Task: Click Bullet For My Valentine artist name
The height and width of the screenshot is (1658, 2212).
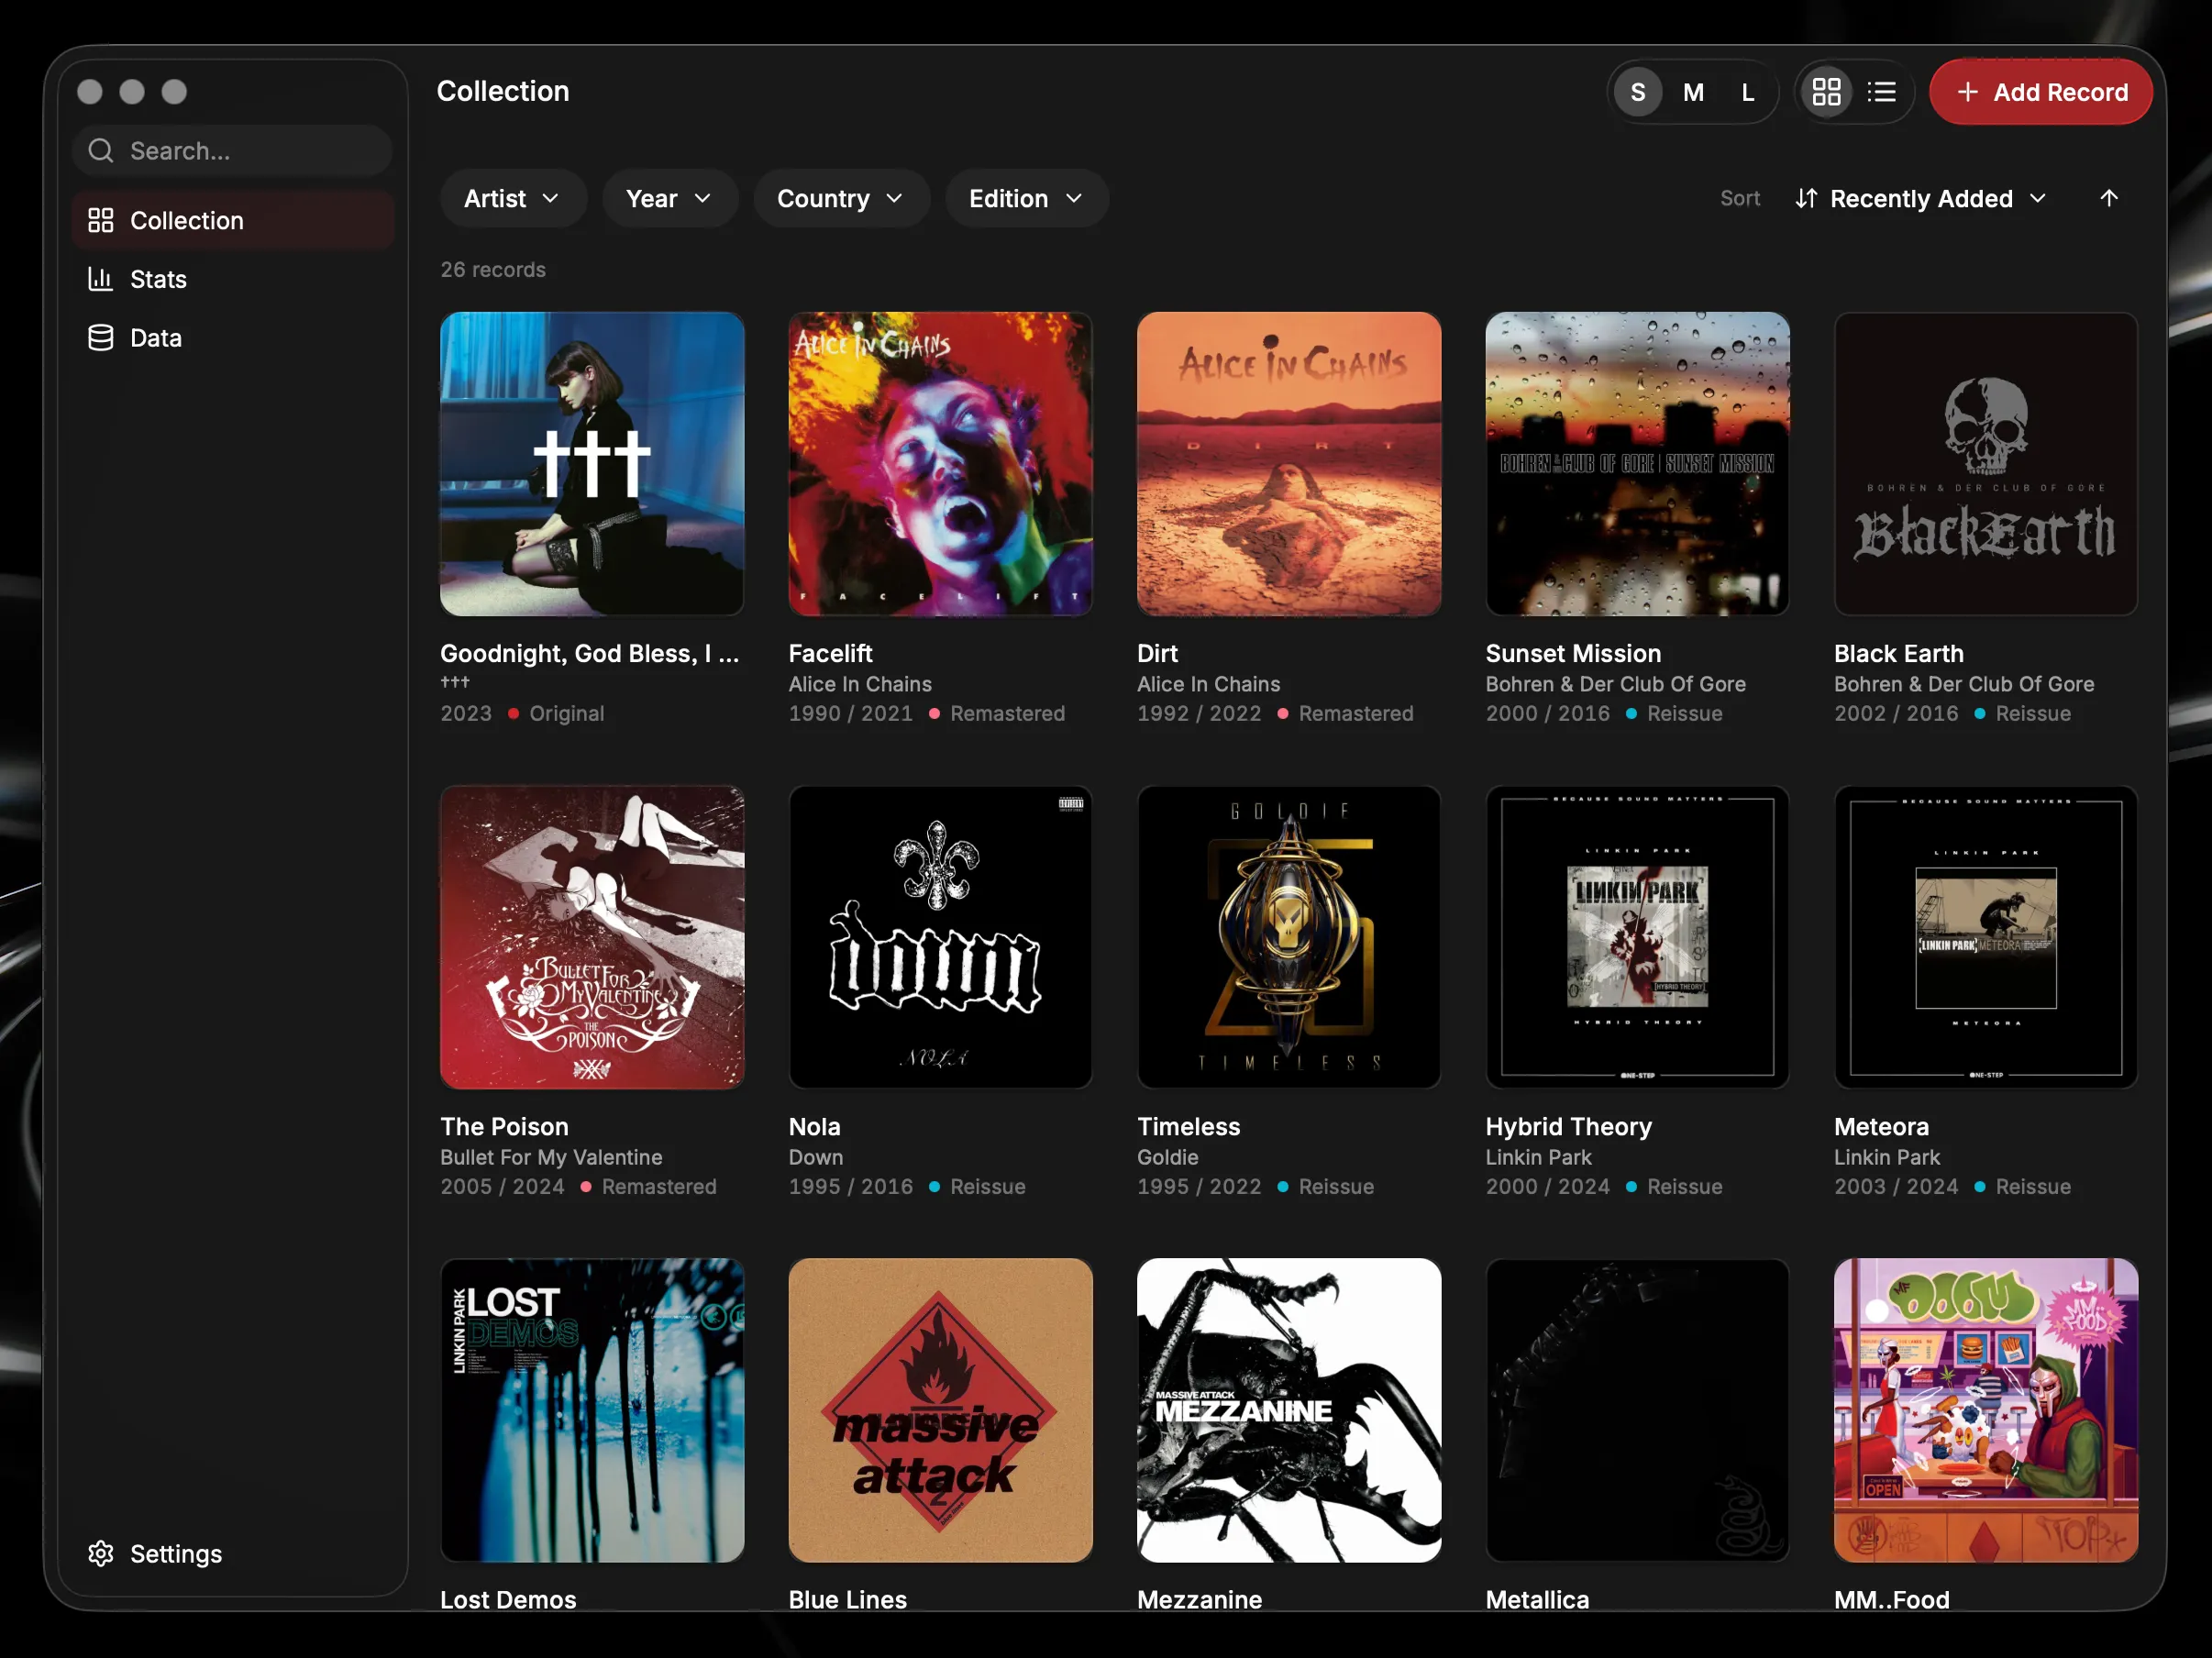Action: 551,1157
